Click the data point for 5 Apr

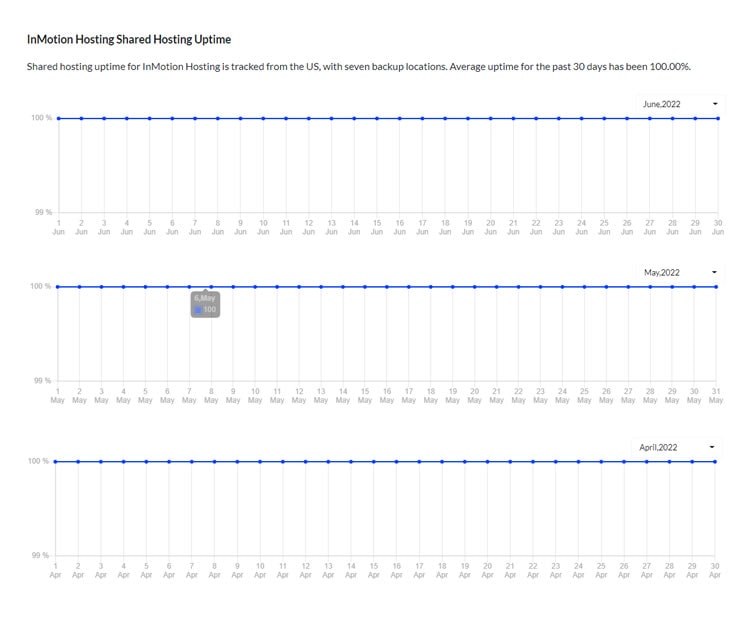[x=146, y=462]
